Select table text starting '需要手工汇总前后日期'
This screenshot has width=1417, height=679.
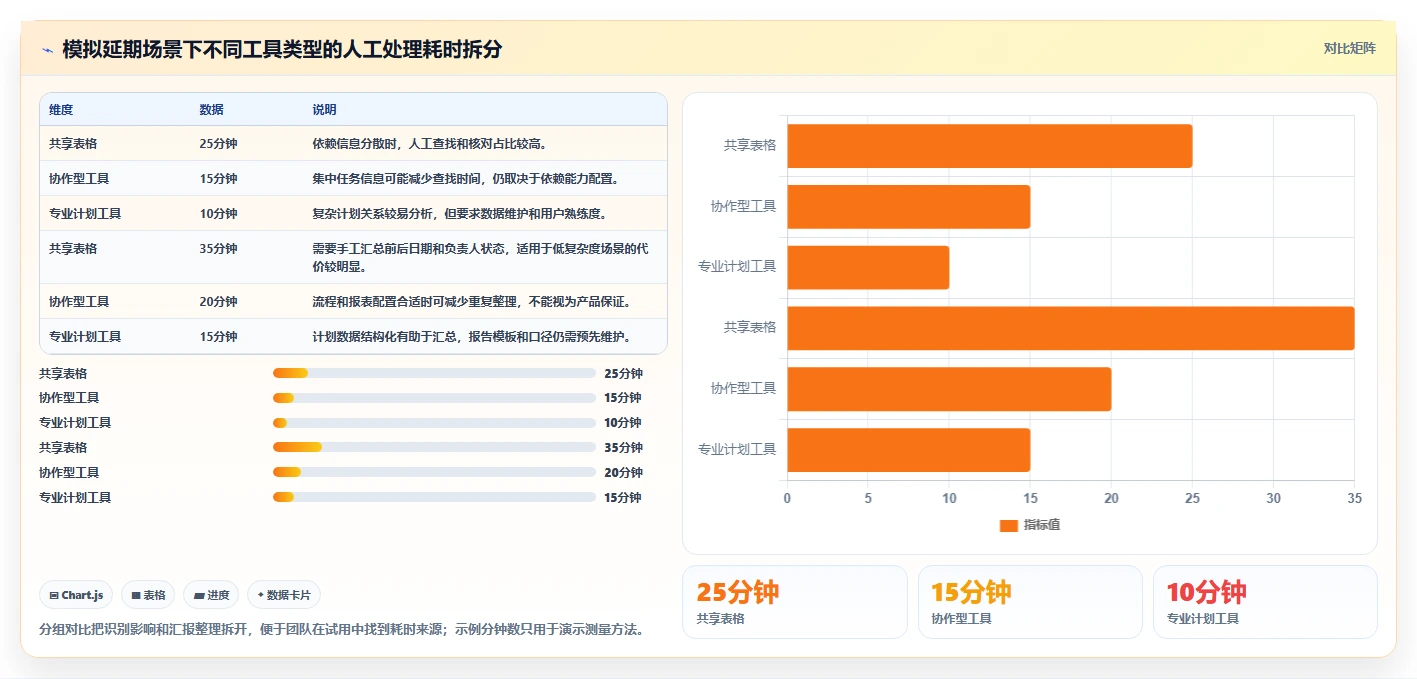point(480,257)
